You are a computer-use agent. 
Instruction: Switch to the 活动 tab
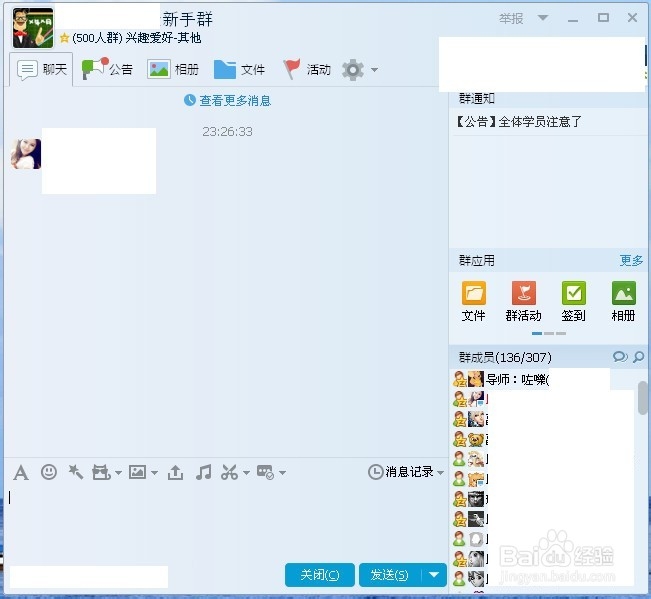pyautogui.click(x=307, y=69)
